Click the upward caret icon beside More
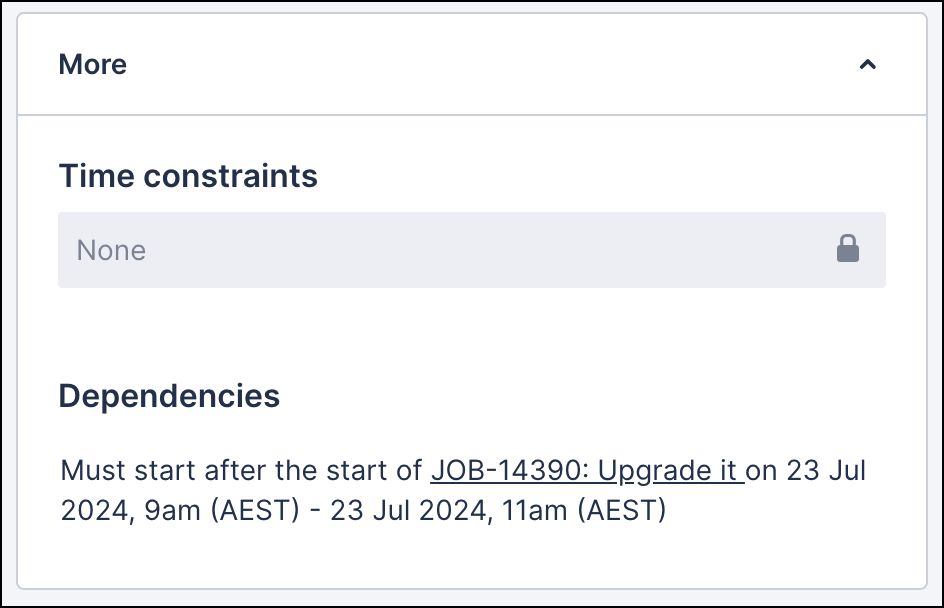Viewport: 944px width, 608px height. tap(867, 65)
